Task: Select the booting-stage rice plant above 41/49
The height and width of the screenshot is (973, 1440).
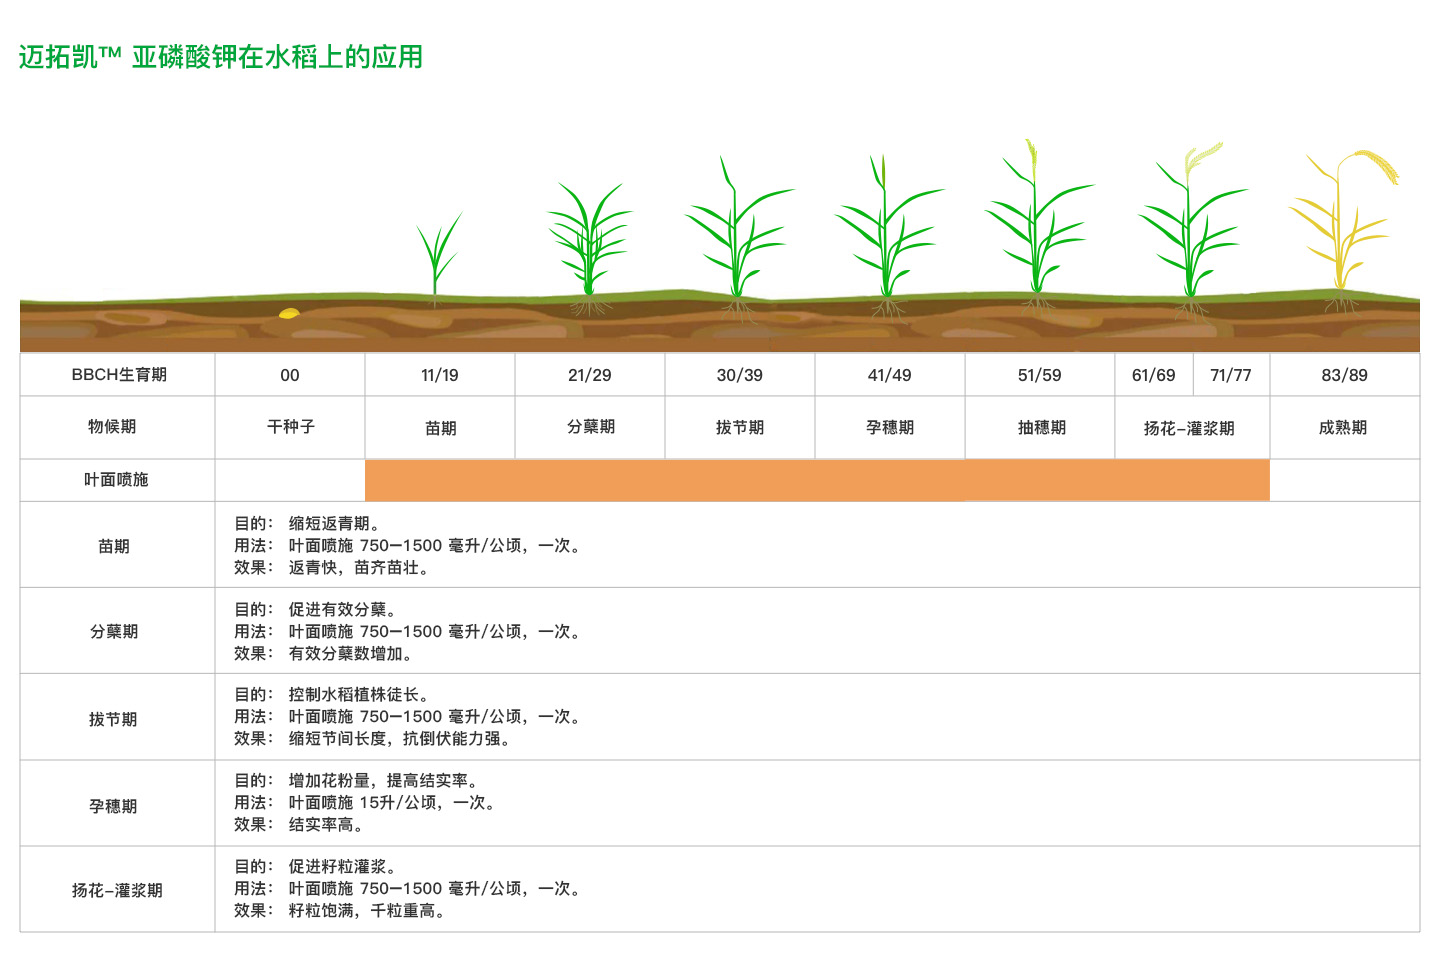Action: point(886,235)
